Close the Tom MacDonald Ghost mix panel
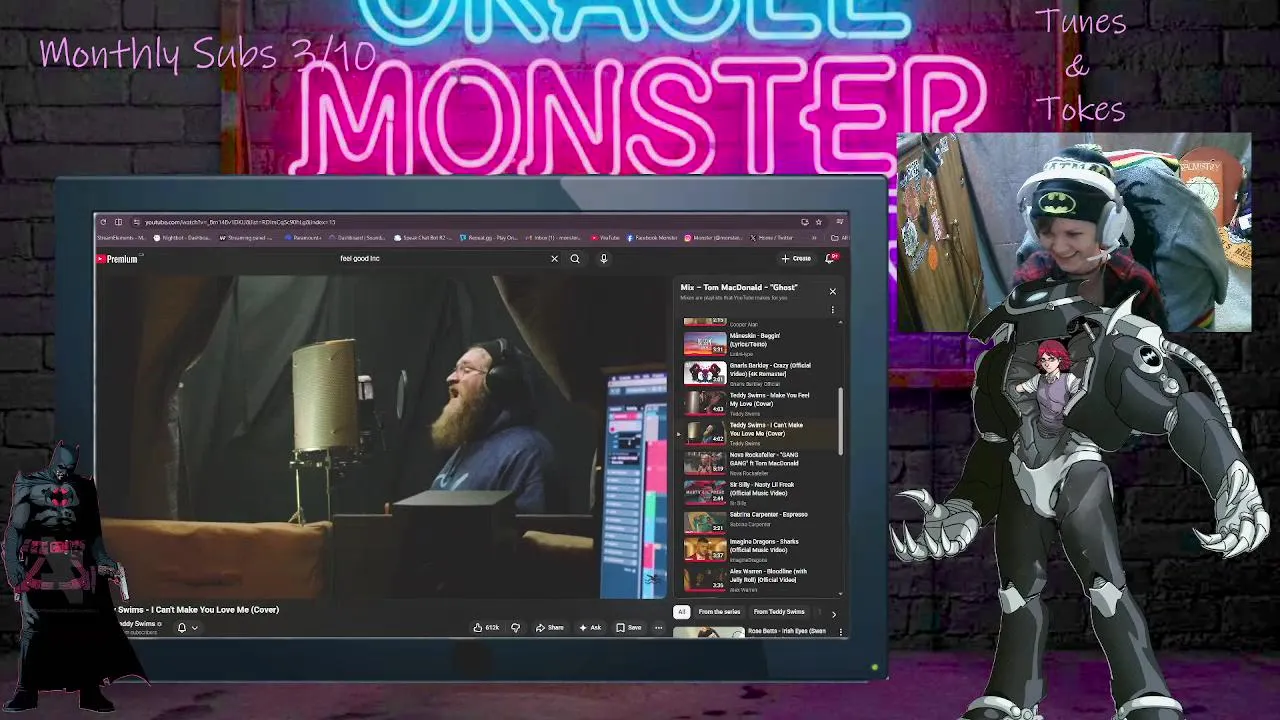Screen dimensions: 1280x720 832,291
